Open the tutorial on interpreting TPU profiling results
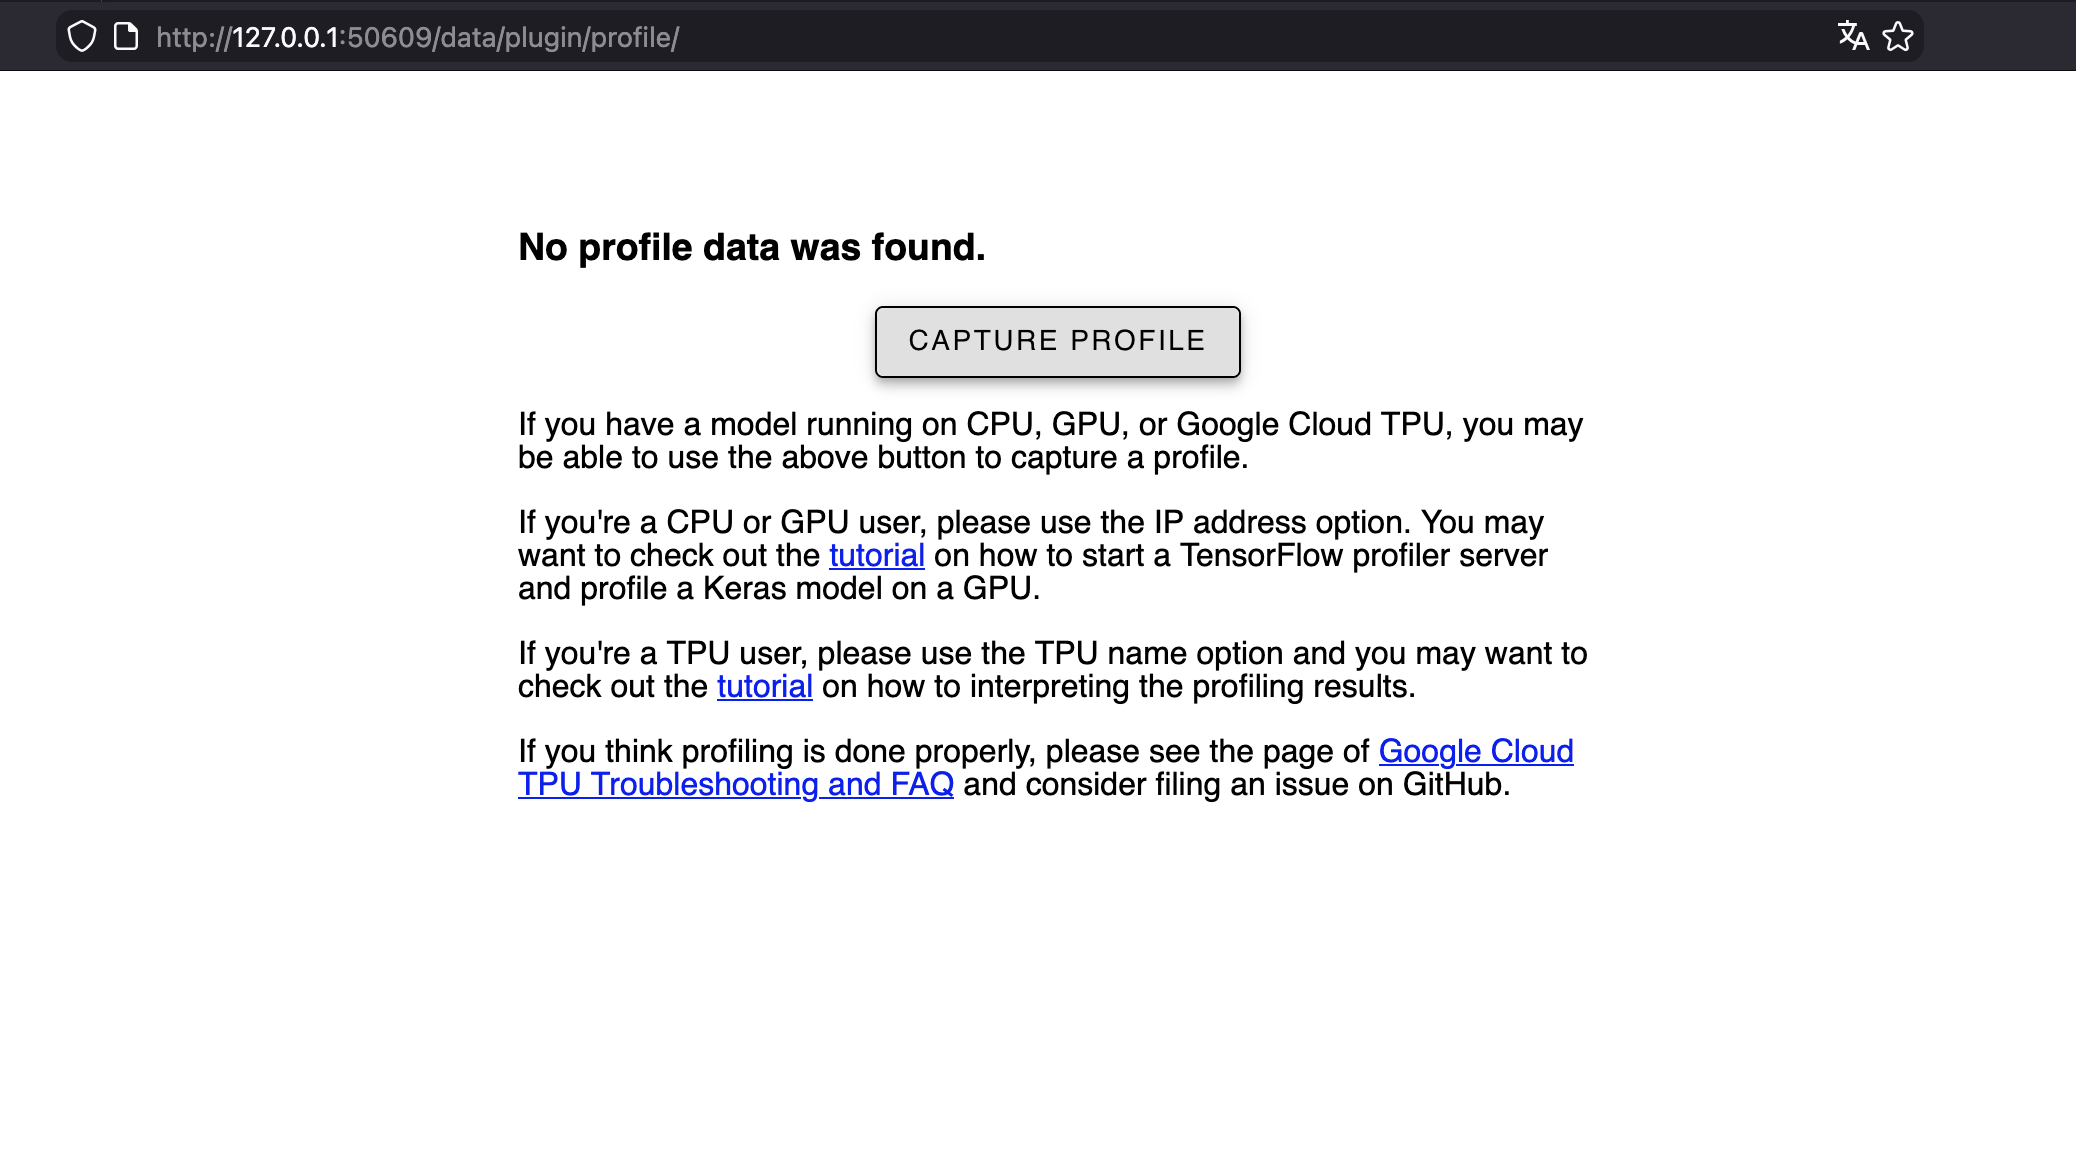Viewport: 2076px width, 1172px height. (765, 686)
